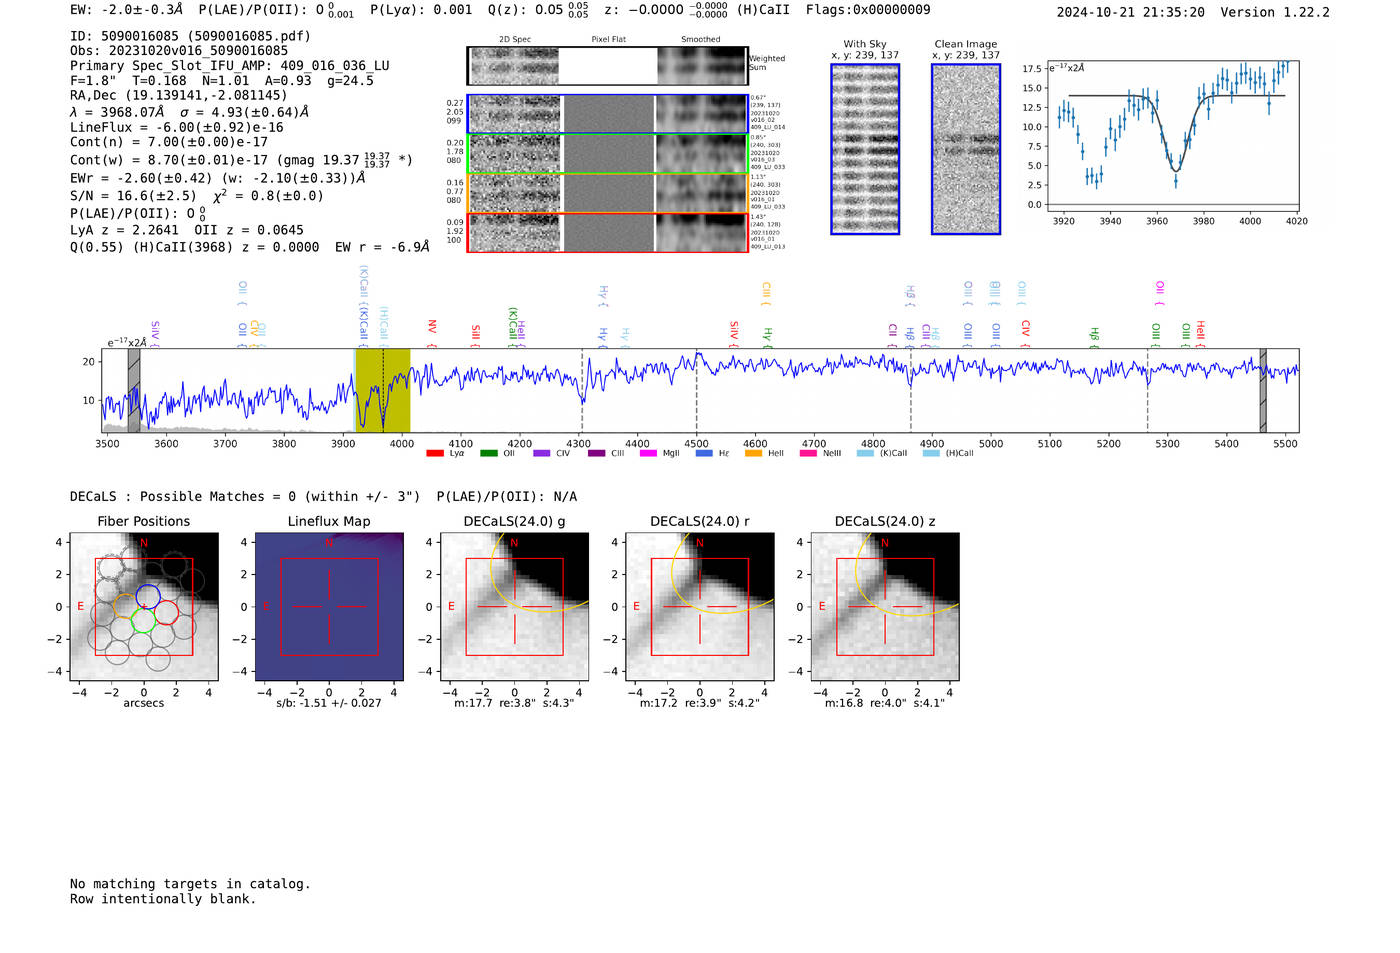
Task: Click the Smoothed column heading
Action: click(x=701, y=40)
